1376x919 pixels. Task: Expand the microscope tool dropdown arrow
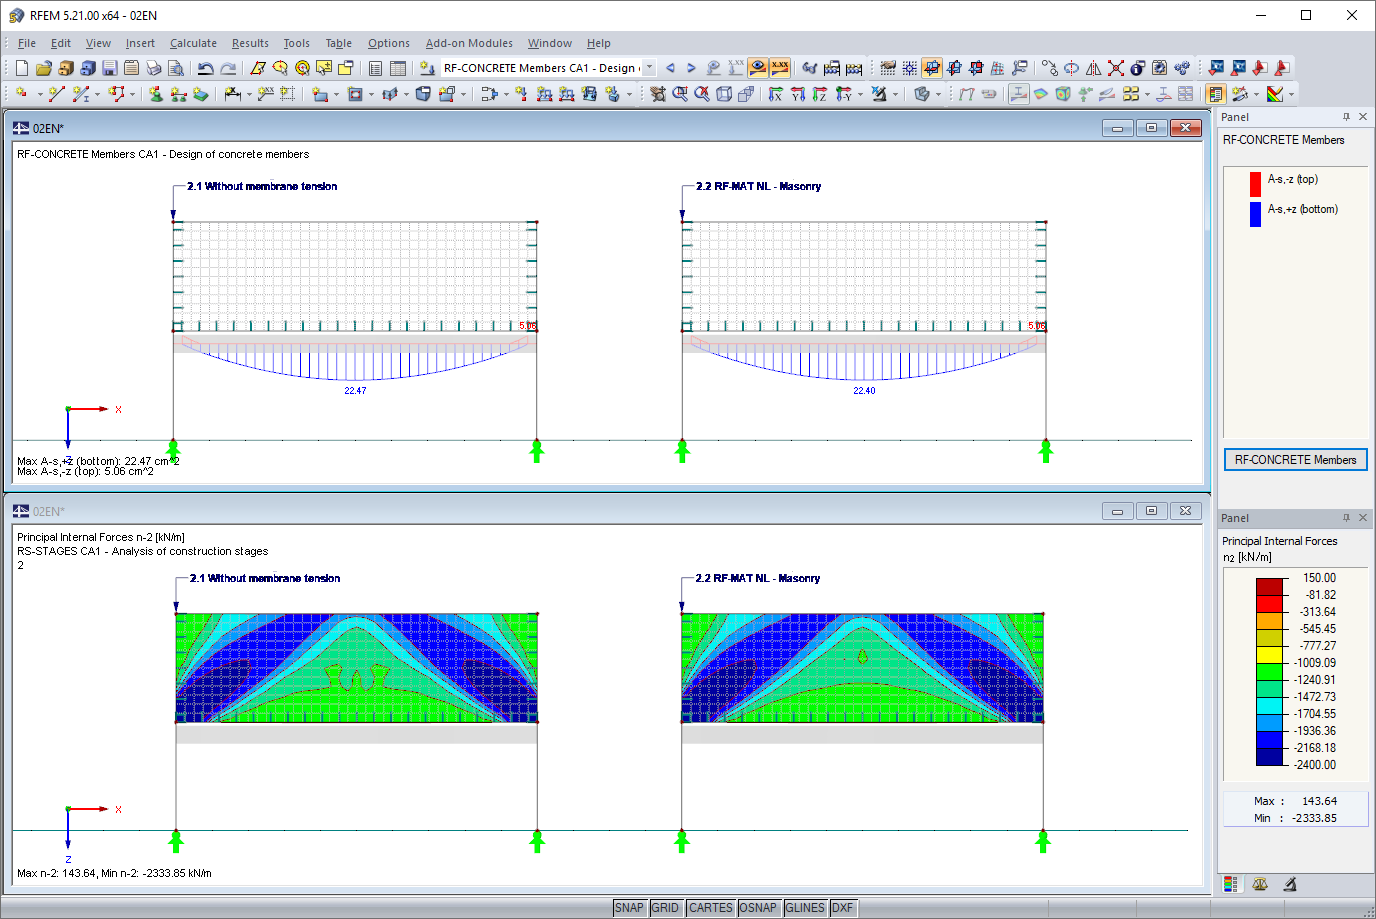tap(895, 94)
